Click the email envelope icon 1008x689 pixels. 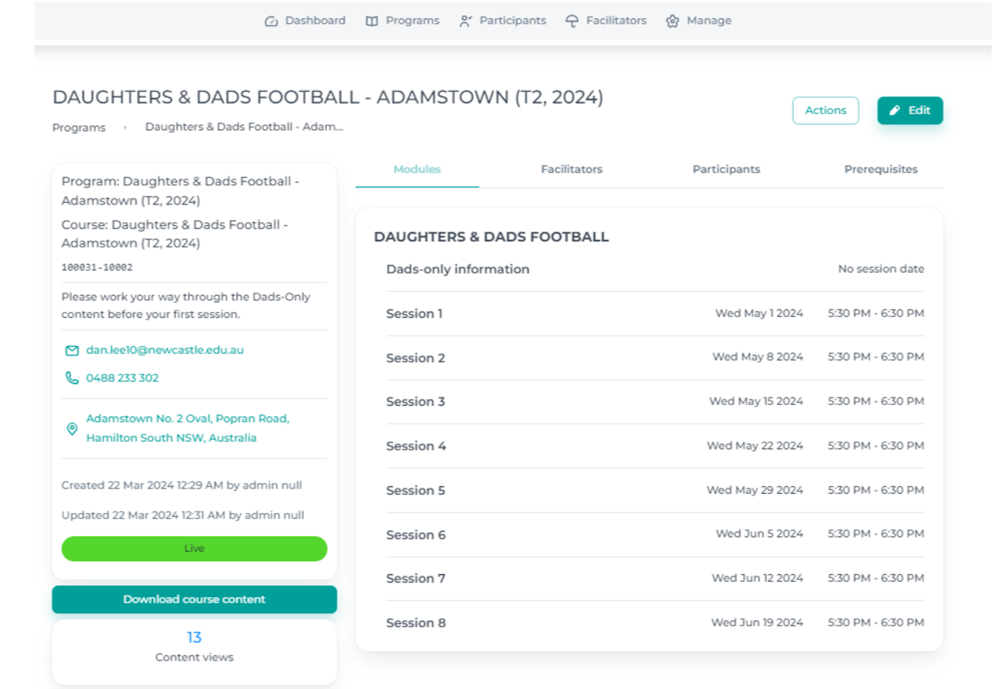[x=72, y=351]
